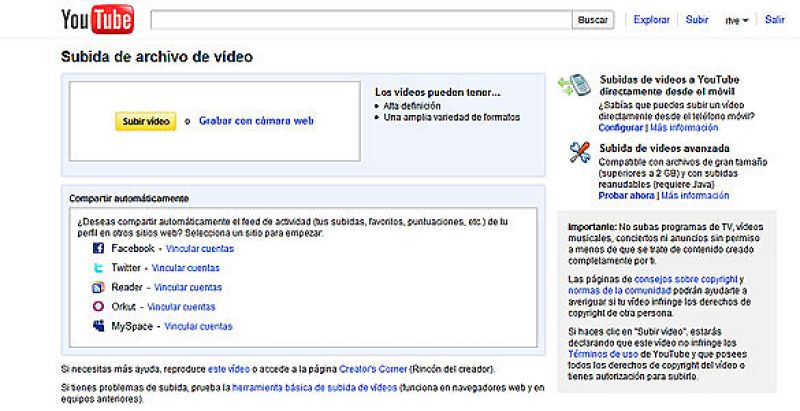Click the Twitter bird icon
Viewport: 800px width, 411px height.
(x=98, y=268)
